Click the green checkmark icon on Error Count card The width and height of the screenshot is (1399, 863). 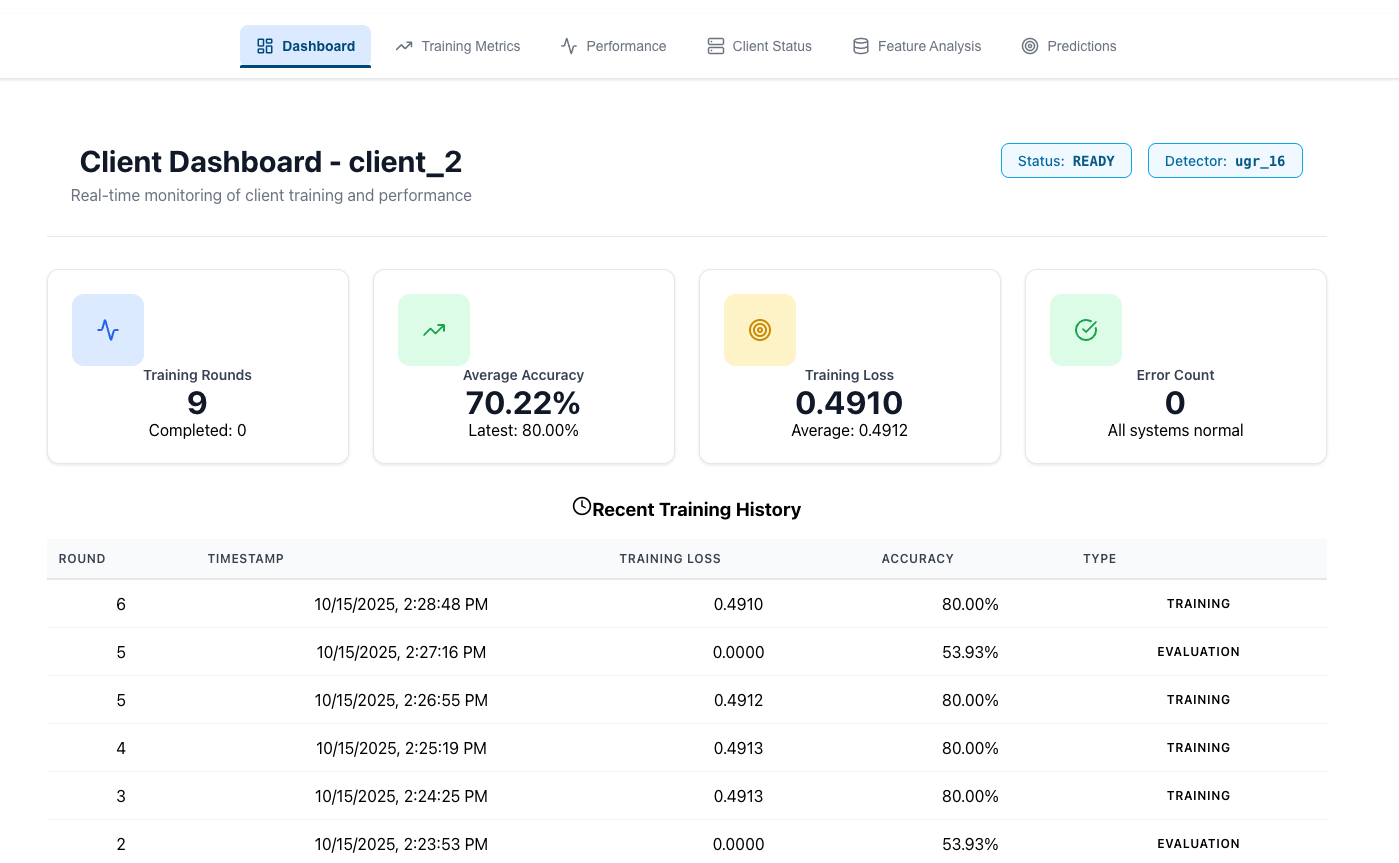[x=1085, y=329]
